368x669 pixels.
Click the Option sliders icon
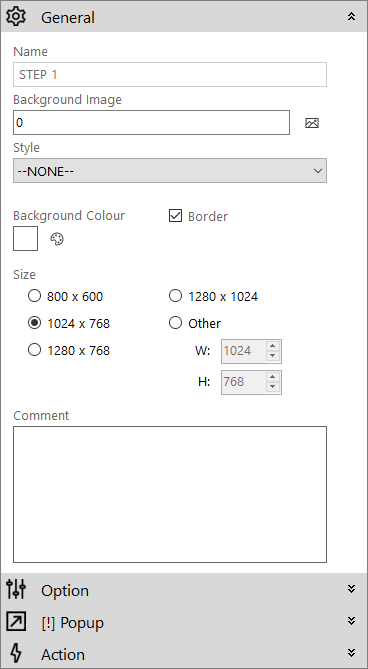[16, 590]
